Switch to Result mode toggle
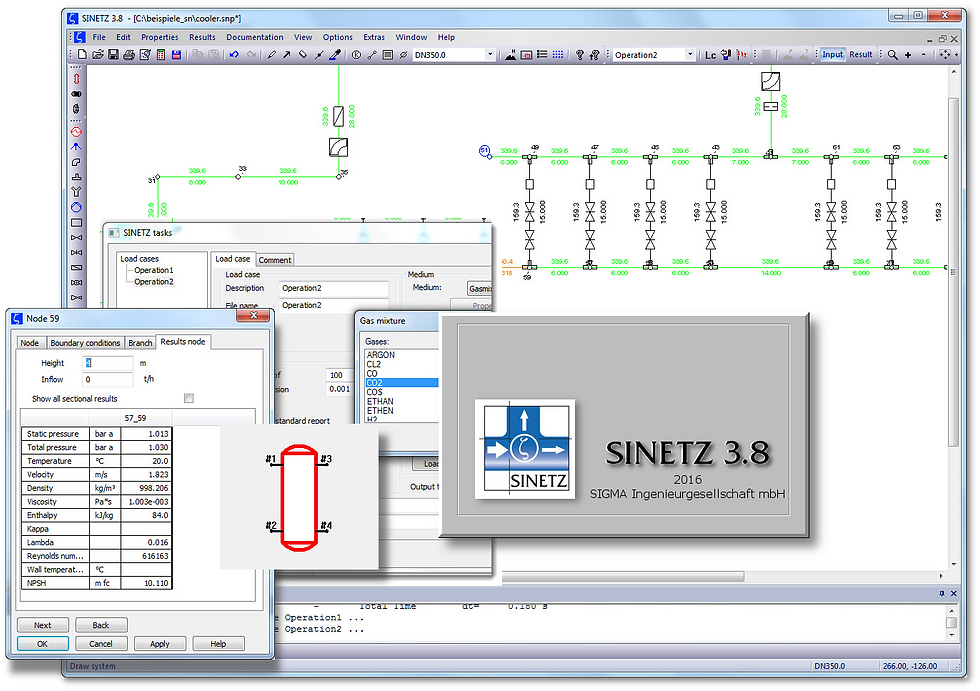The width and height of the screenshot is (980, 691). click(861, 55)
